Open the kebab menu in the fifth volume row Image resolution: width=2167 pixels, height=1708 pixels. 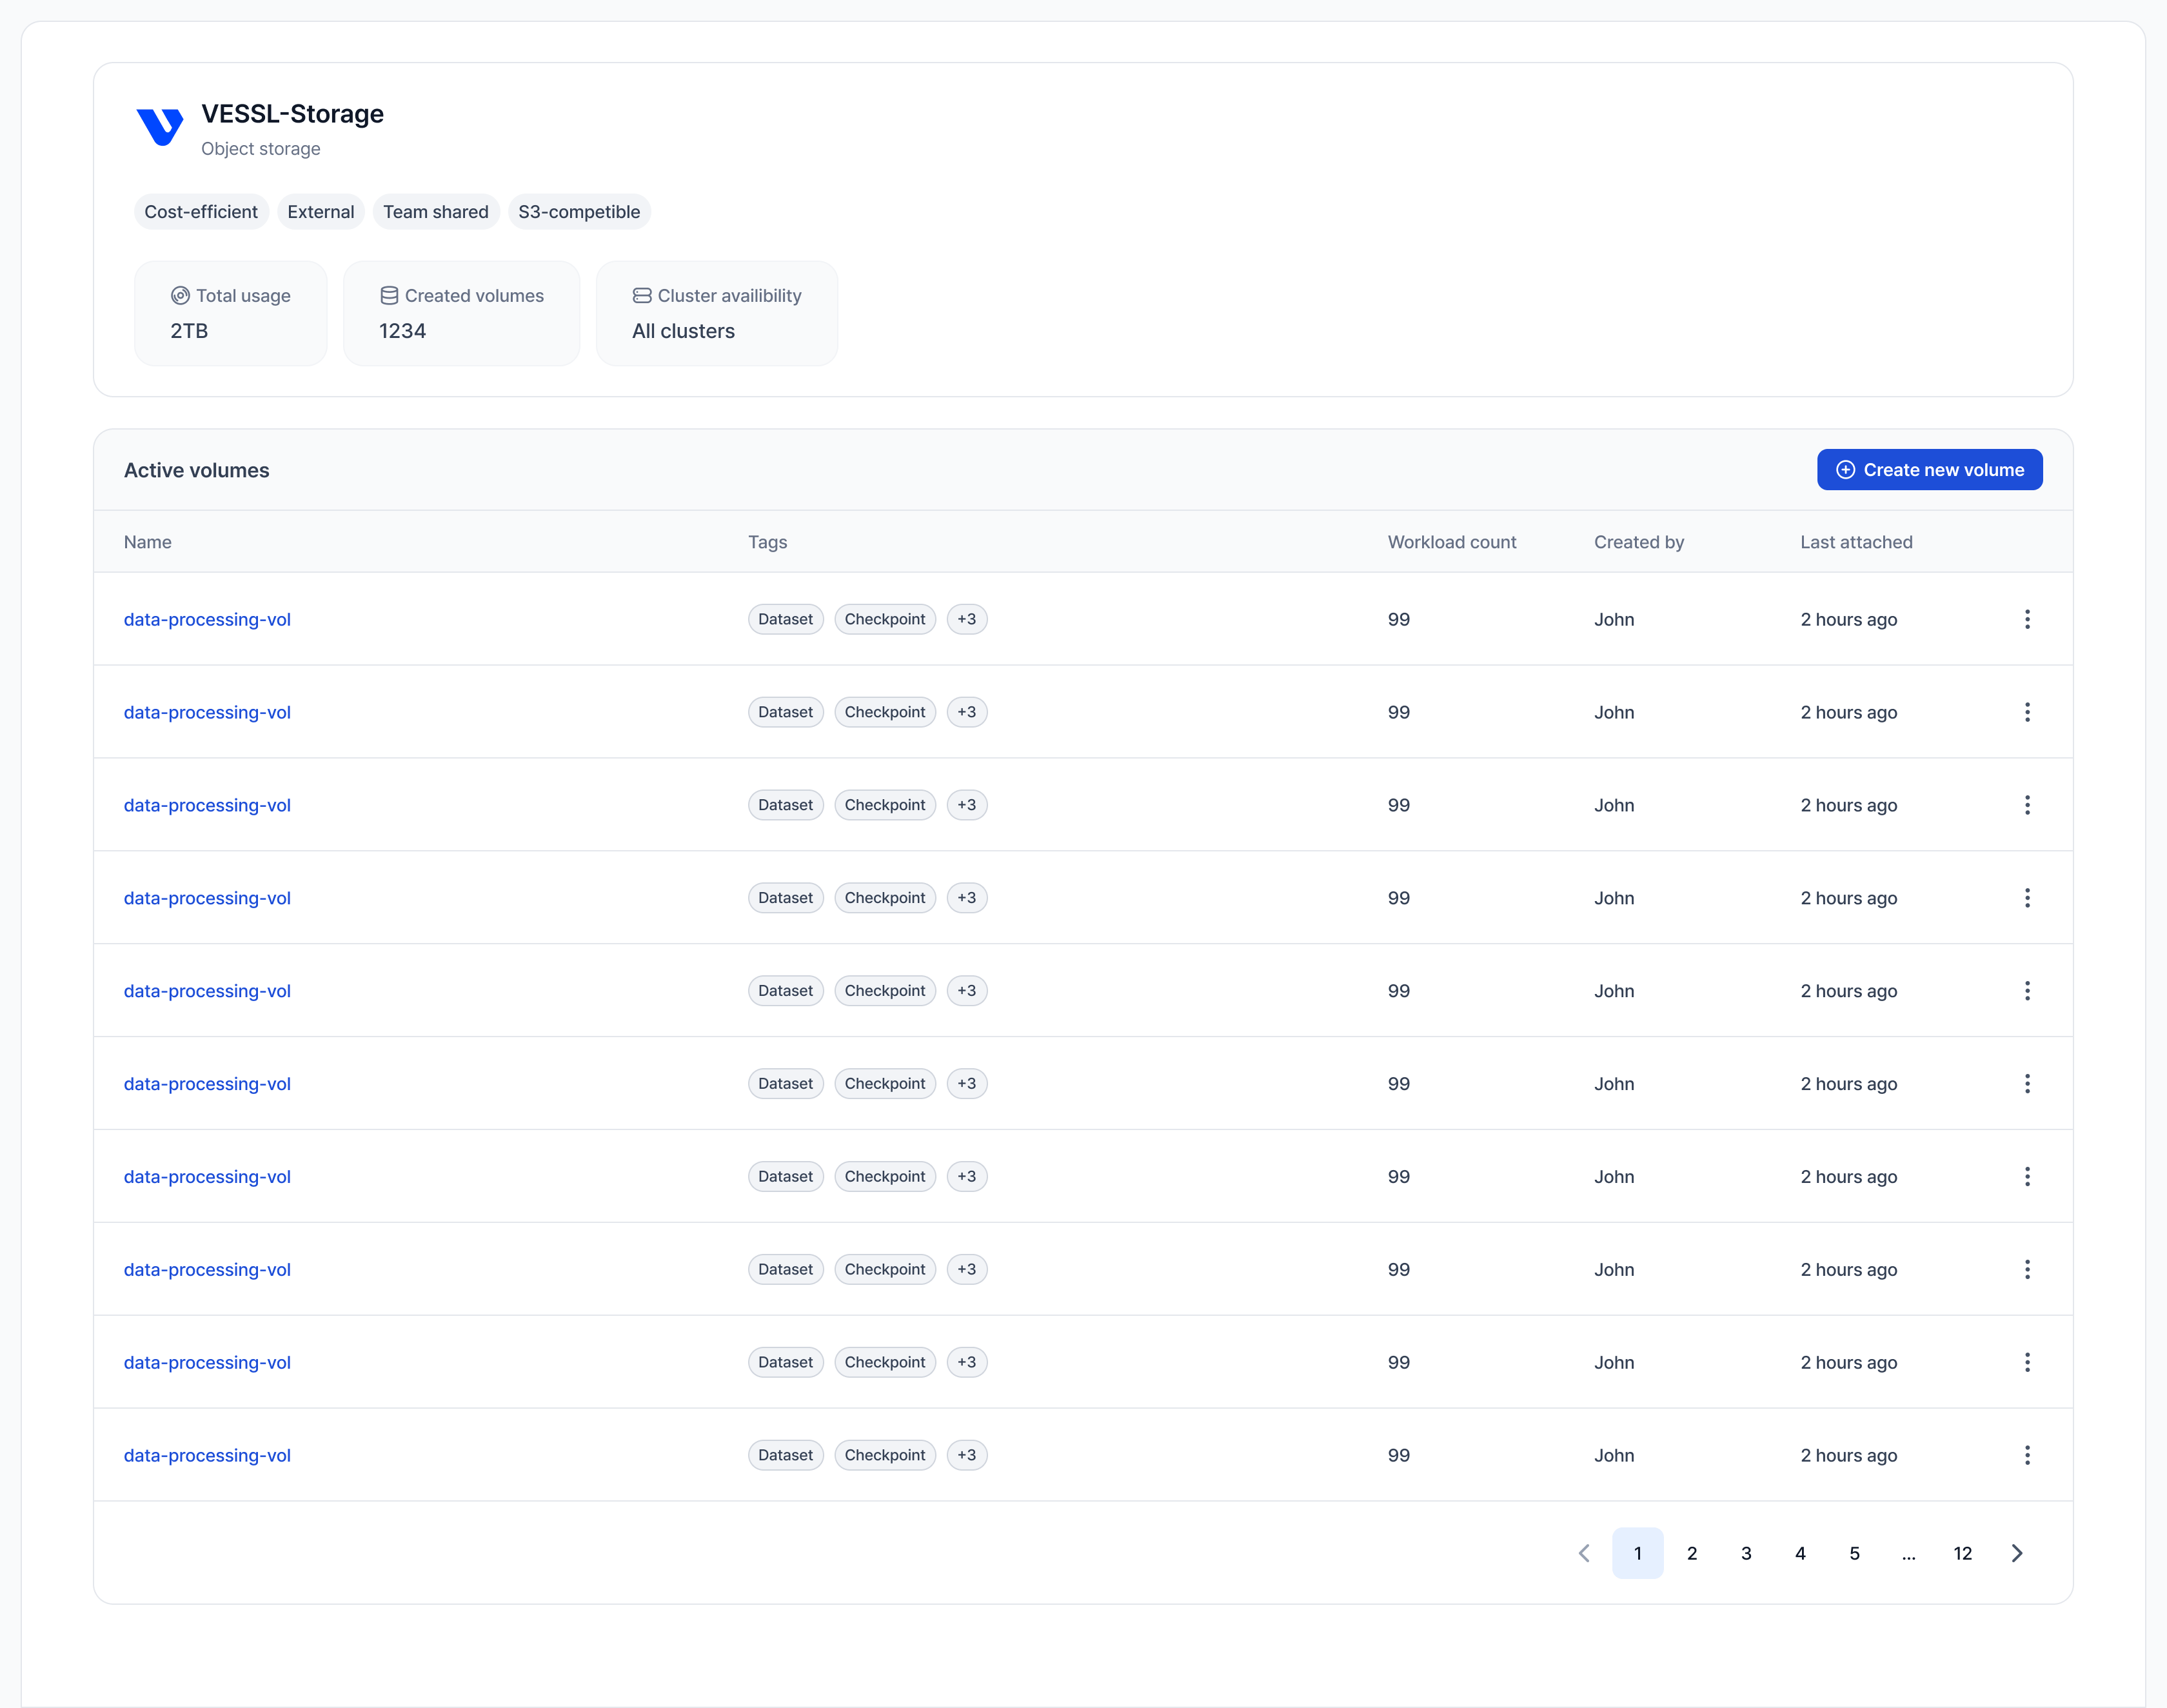[x=2027, y=991]
